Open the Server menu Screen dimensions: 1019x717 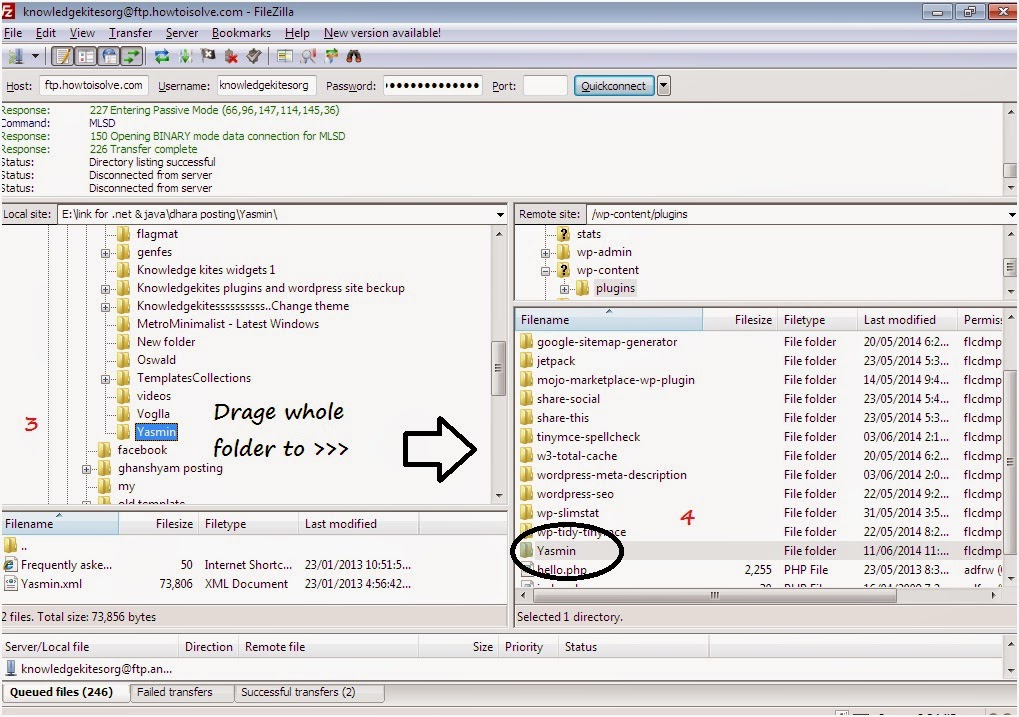181,33
